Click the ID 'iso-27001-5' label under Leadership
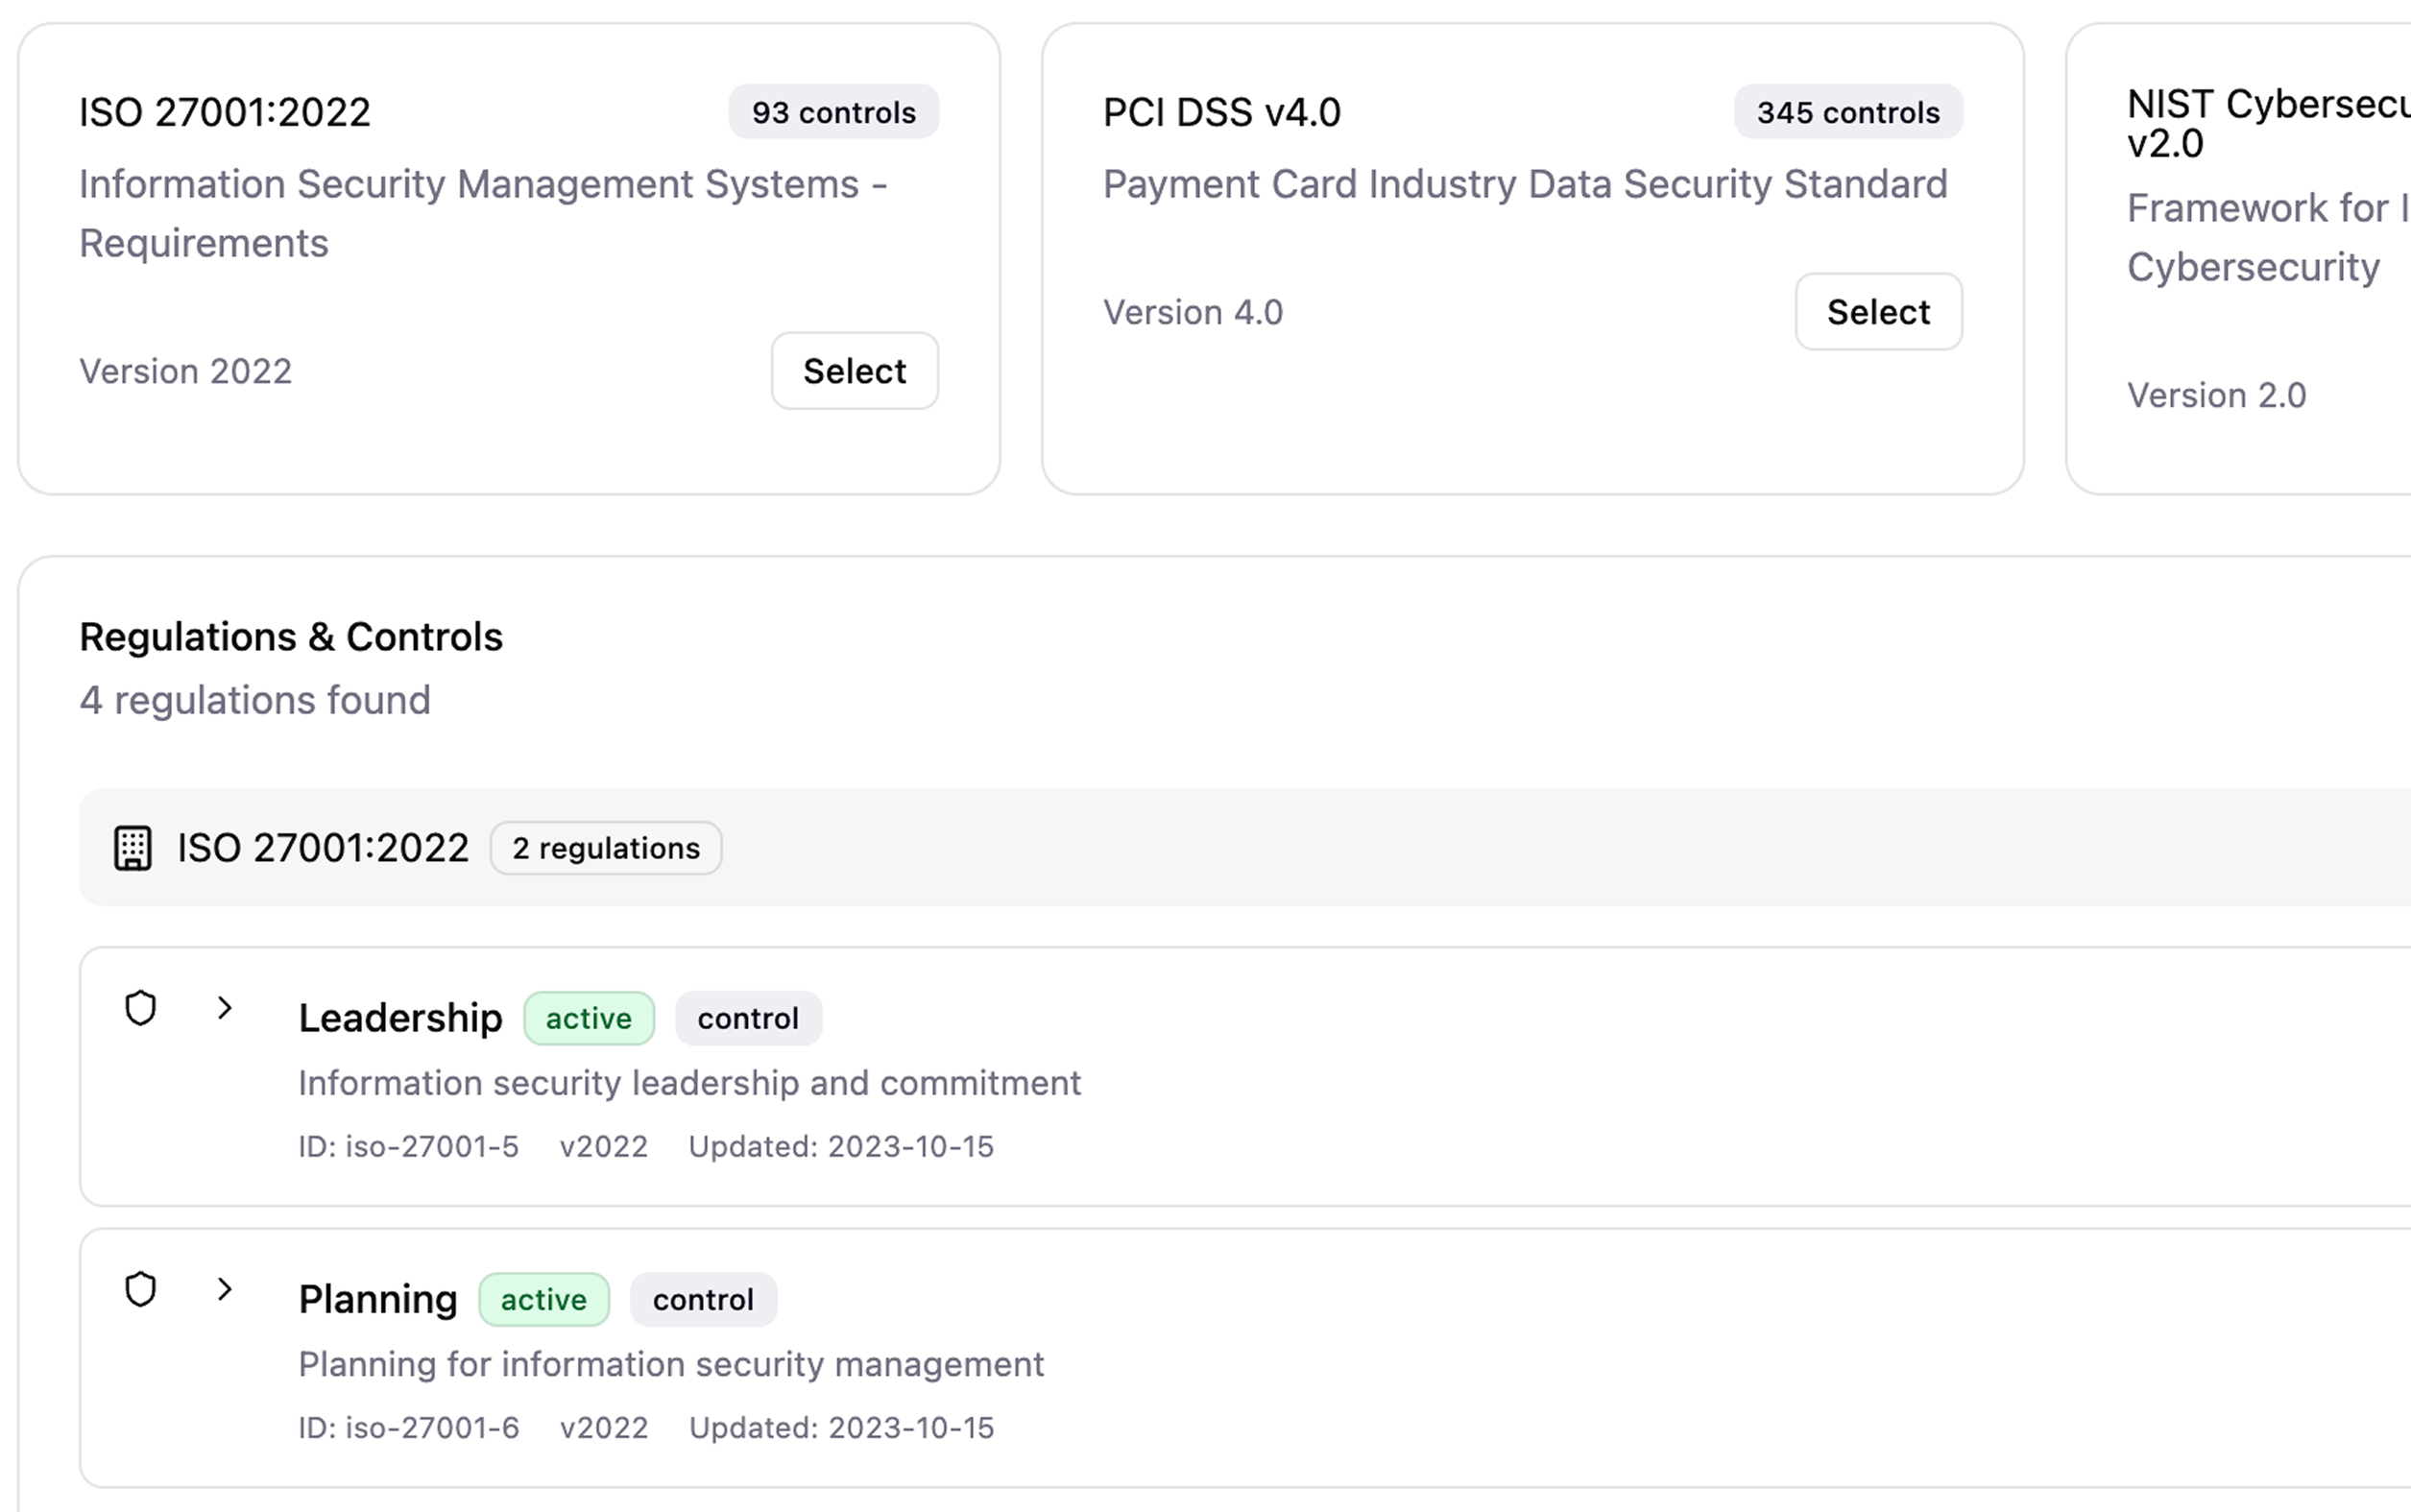The image size is (2411, 1512). [x=408, y=1146]
